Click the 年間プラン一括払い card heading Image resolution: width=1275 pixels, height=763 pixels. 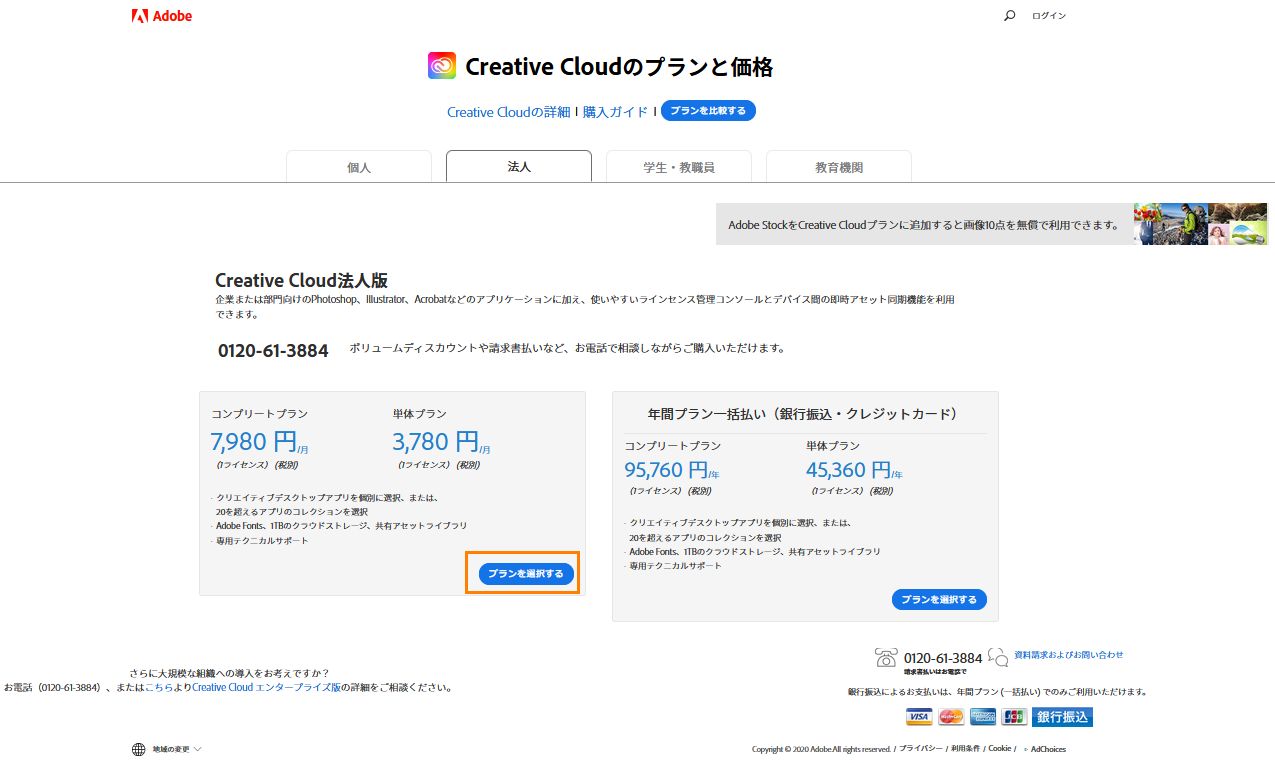pos(803,414)
